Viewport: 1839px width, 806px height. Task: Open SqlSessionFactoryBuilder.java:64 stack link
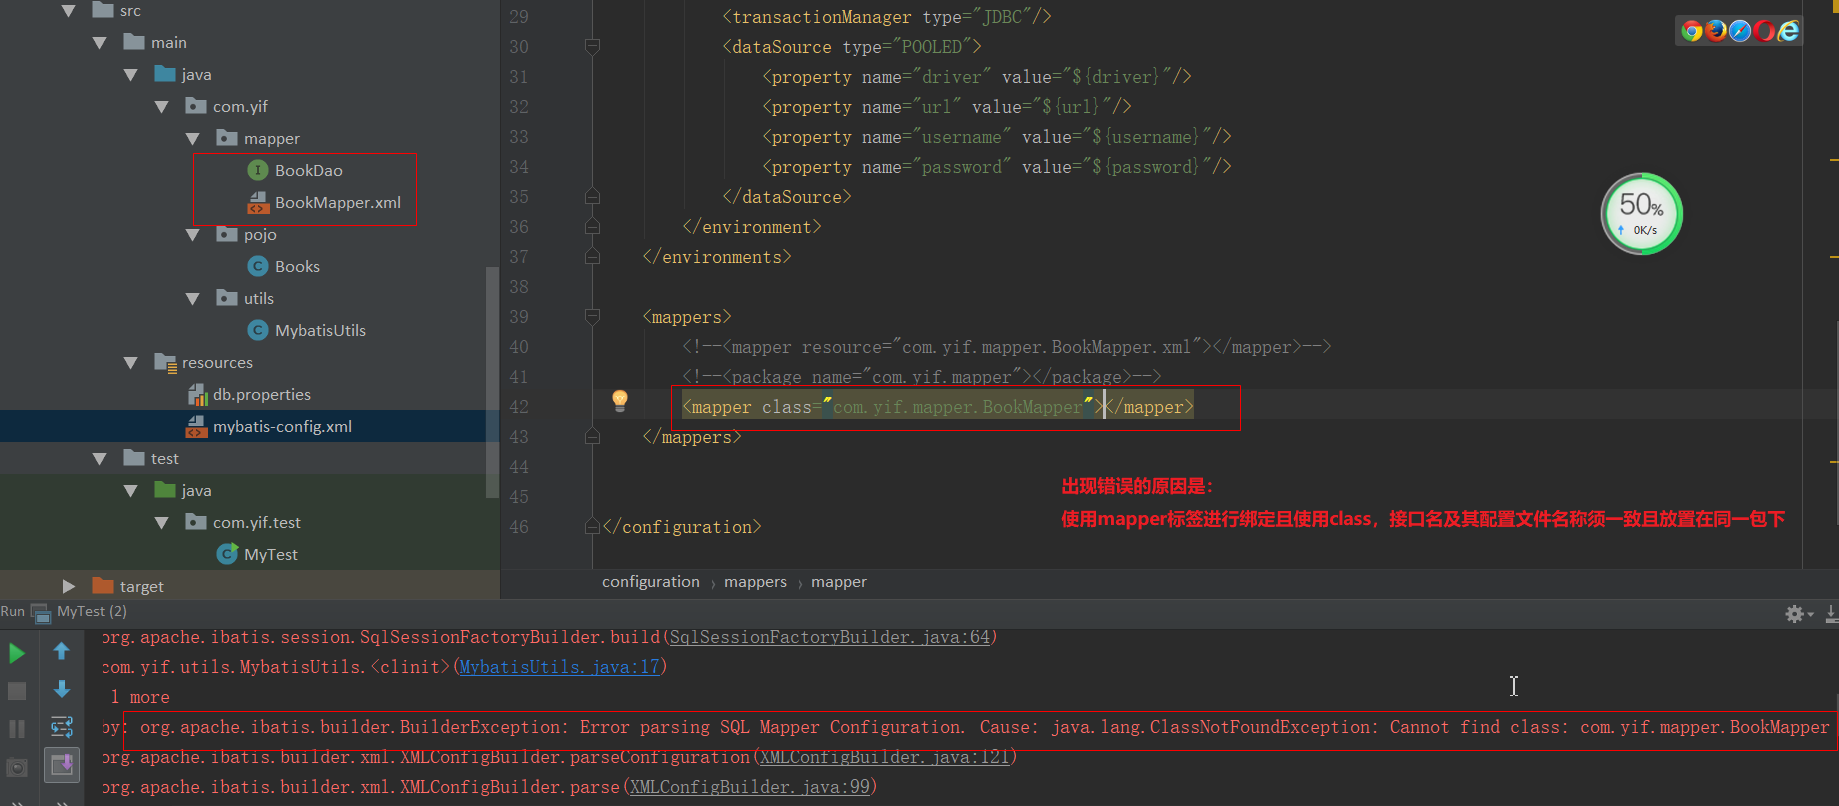pyautogui.click(x=830, y=637)
